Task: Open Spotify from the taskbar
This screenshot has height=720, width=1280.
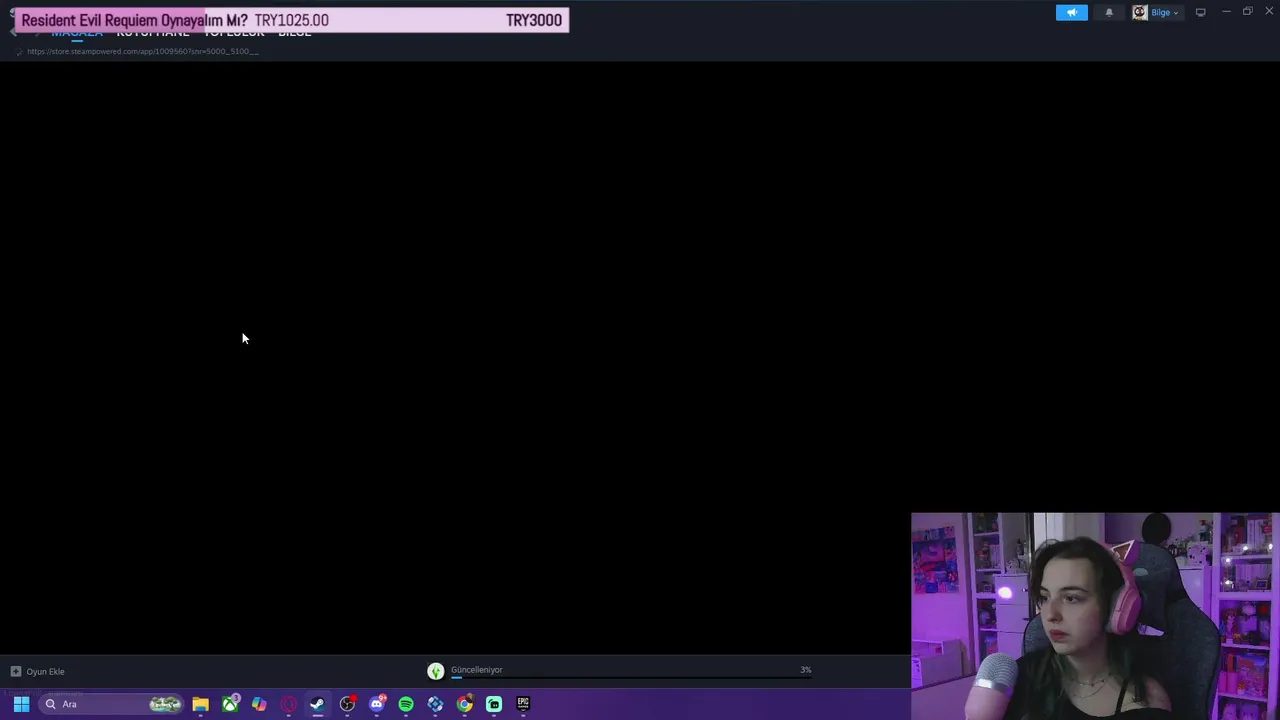Action: [406, 704]
